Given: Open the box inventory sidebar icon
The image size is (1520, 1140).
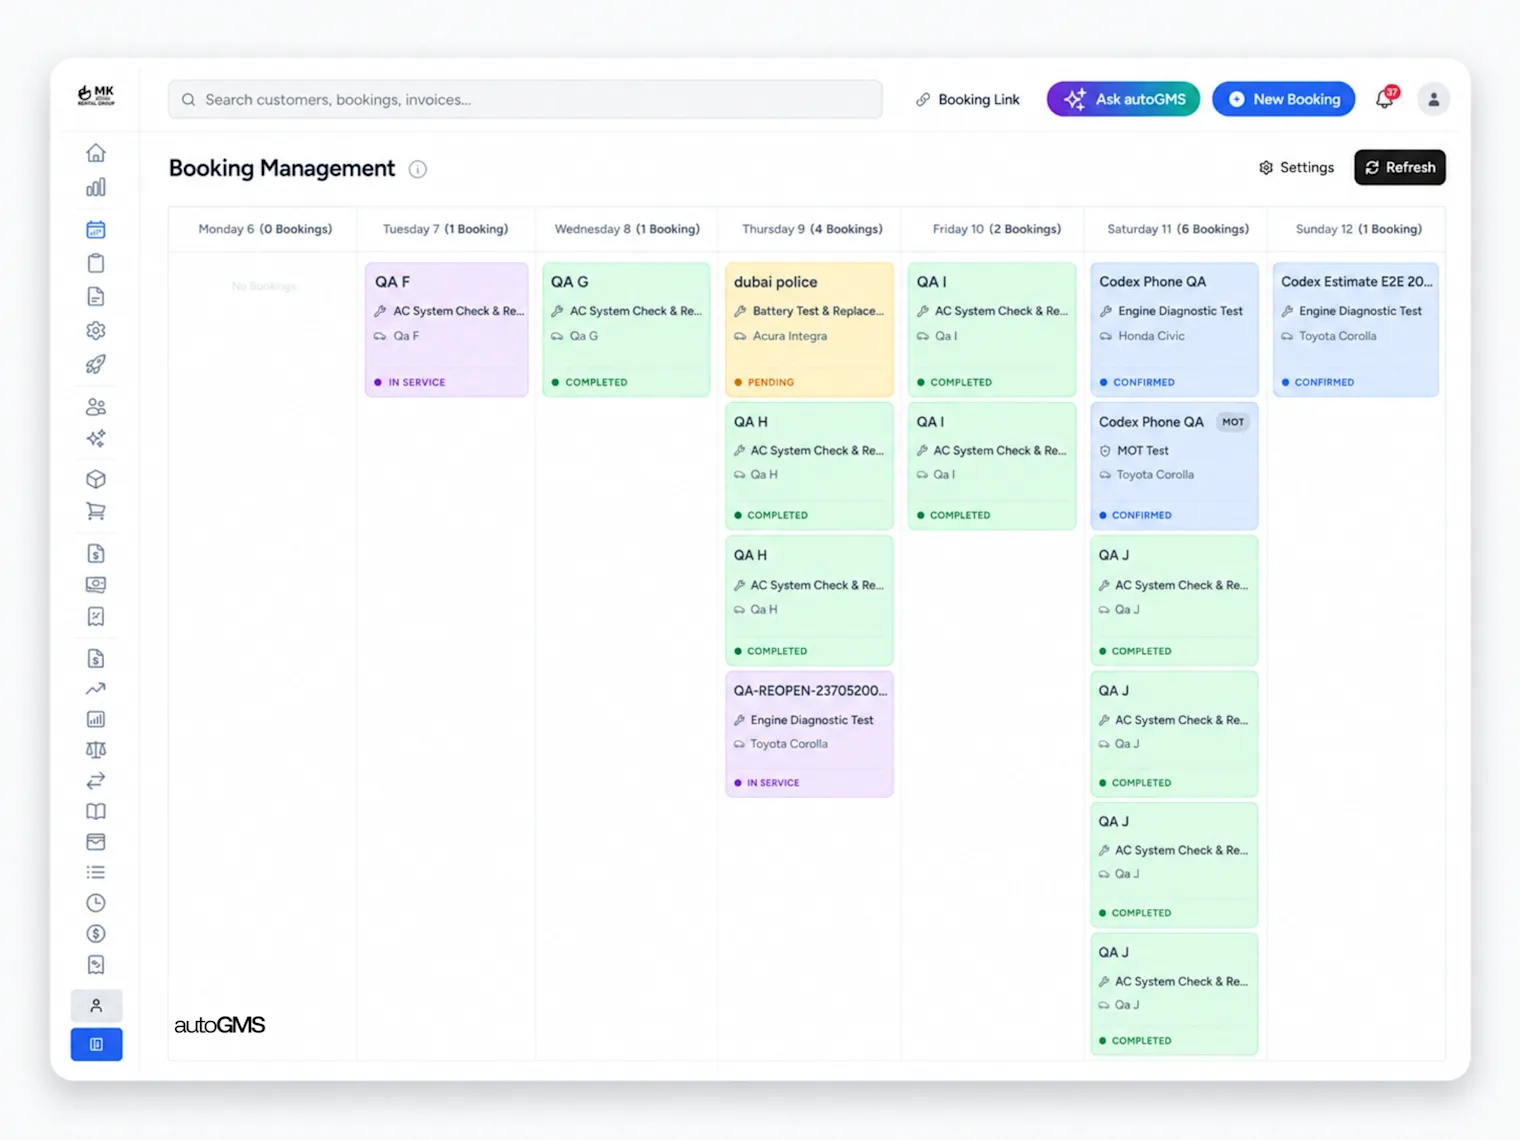Looking at the screenshot, I should tap(96, 479).
